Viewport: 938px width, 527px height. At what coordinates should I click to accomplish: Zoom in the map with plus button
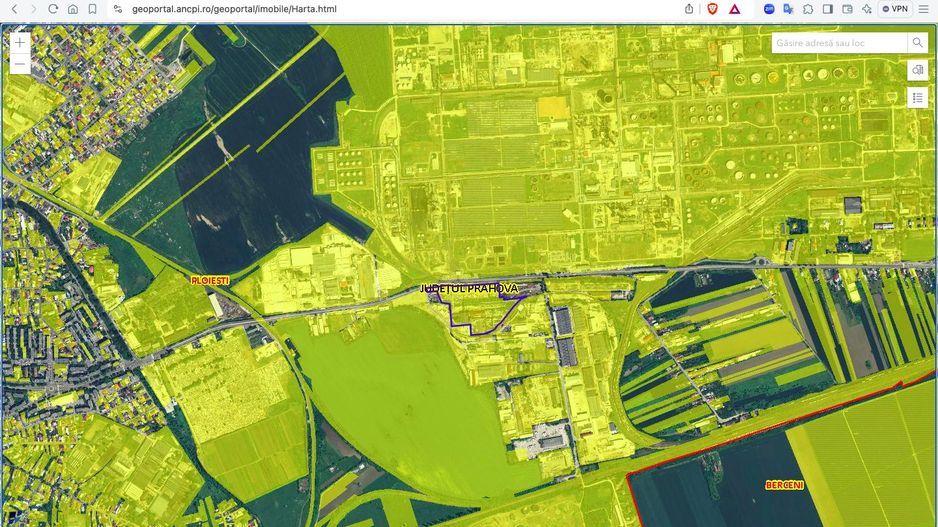[x=20, y=42]
